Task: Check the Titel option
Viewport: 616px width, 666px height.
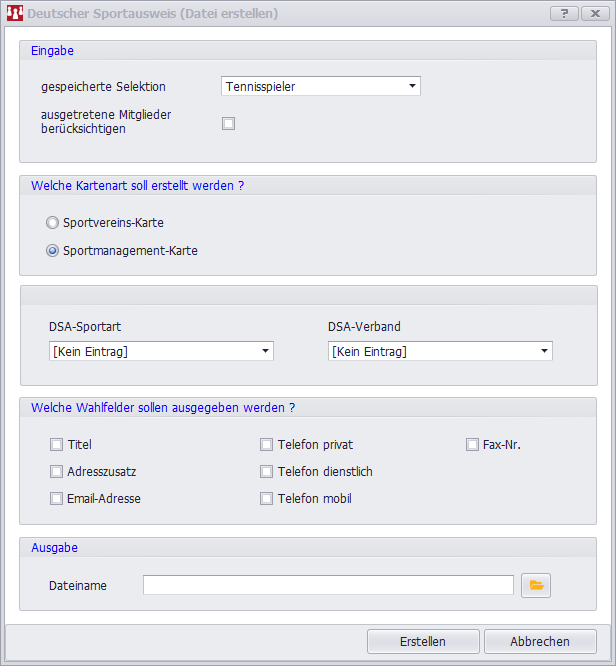Action: point(56,445)
